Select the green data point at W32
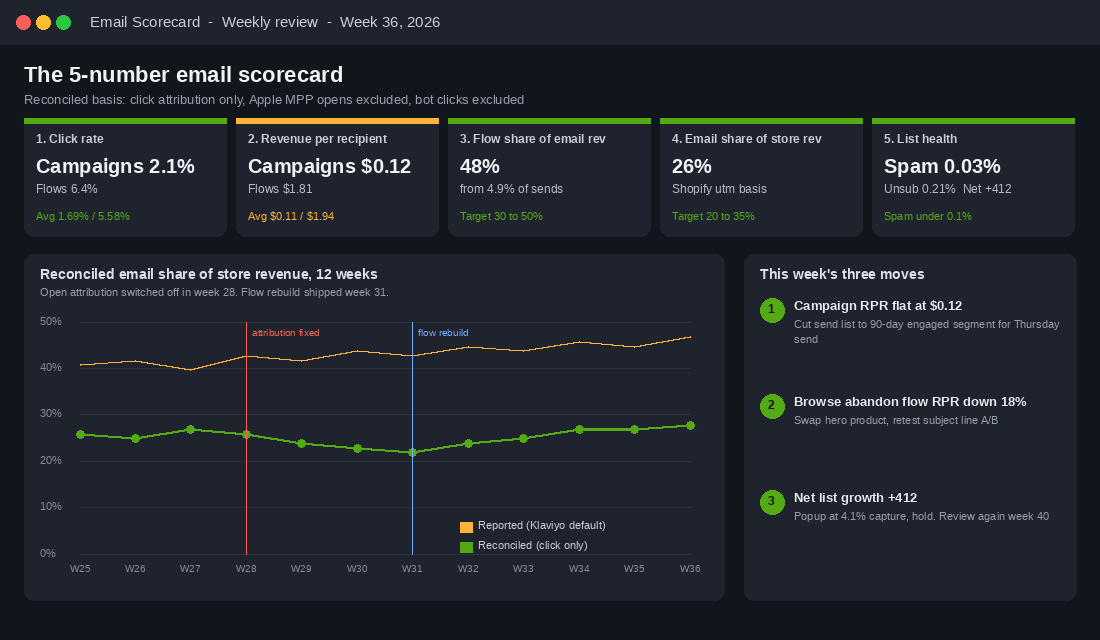Viewport: 1100px width, 640px height. pyautogui.click(x=468, y=444)
